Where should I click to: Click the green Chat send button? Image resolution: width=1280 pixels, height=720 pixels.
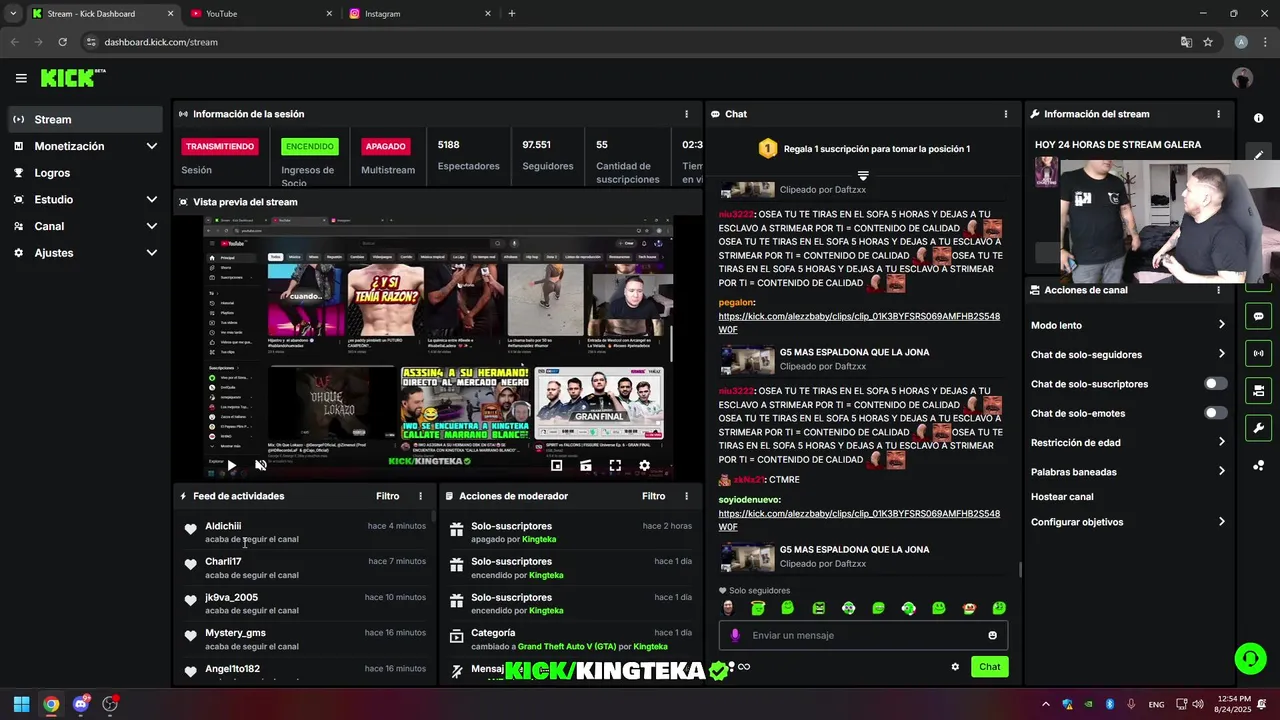[989, 667]
